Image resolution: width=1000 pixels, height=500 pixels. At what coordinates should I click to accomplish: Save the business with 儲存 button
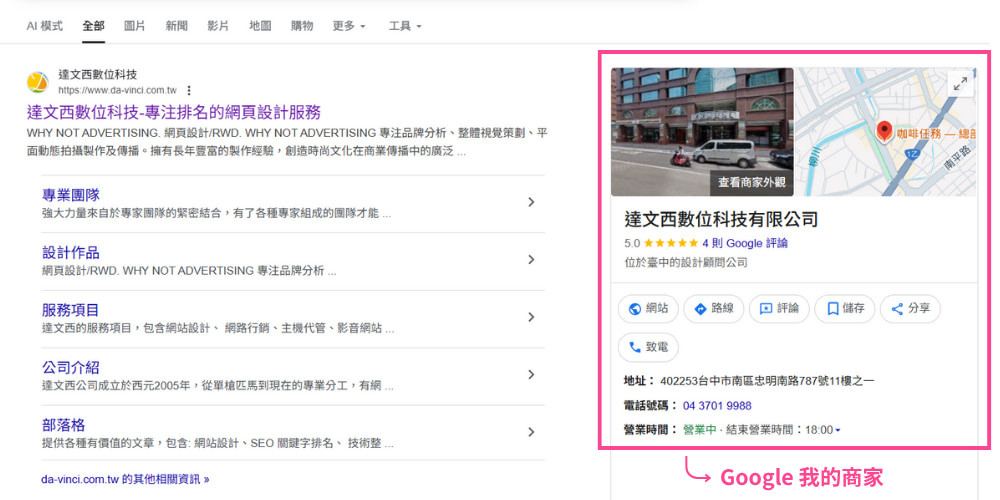pyautogui.click(x=844, y=309)
